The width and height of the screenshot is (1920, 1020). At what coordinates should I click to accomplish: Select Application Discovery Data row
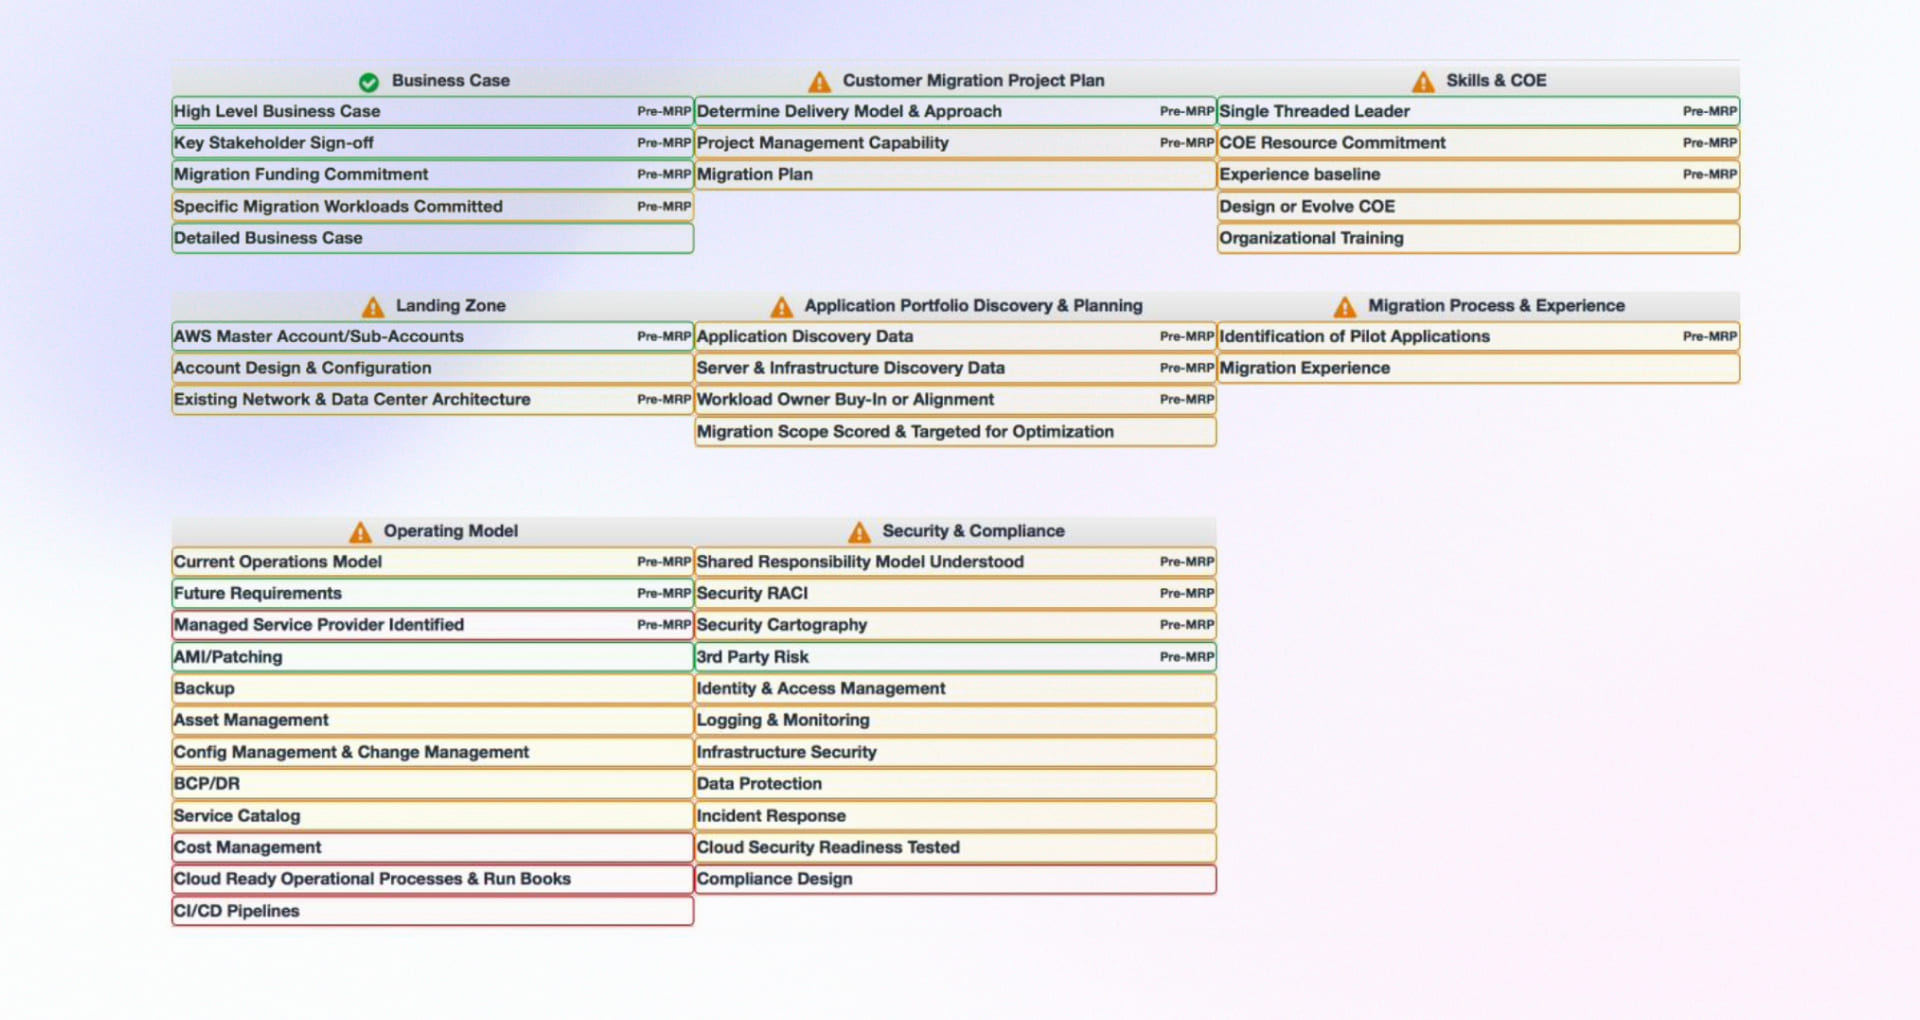(955, 336)
